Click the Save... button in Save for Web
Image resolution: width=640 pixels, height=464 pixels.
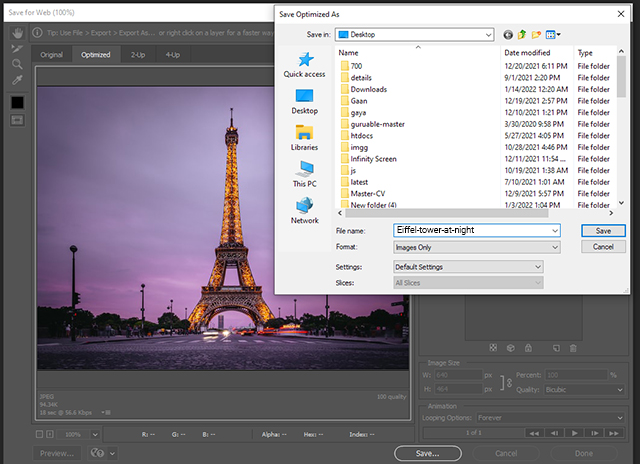(428, 453)
